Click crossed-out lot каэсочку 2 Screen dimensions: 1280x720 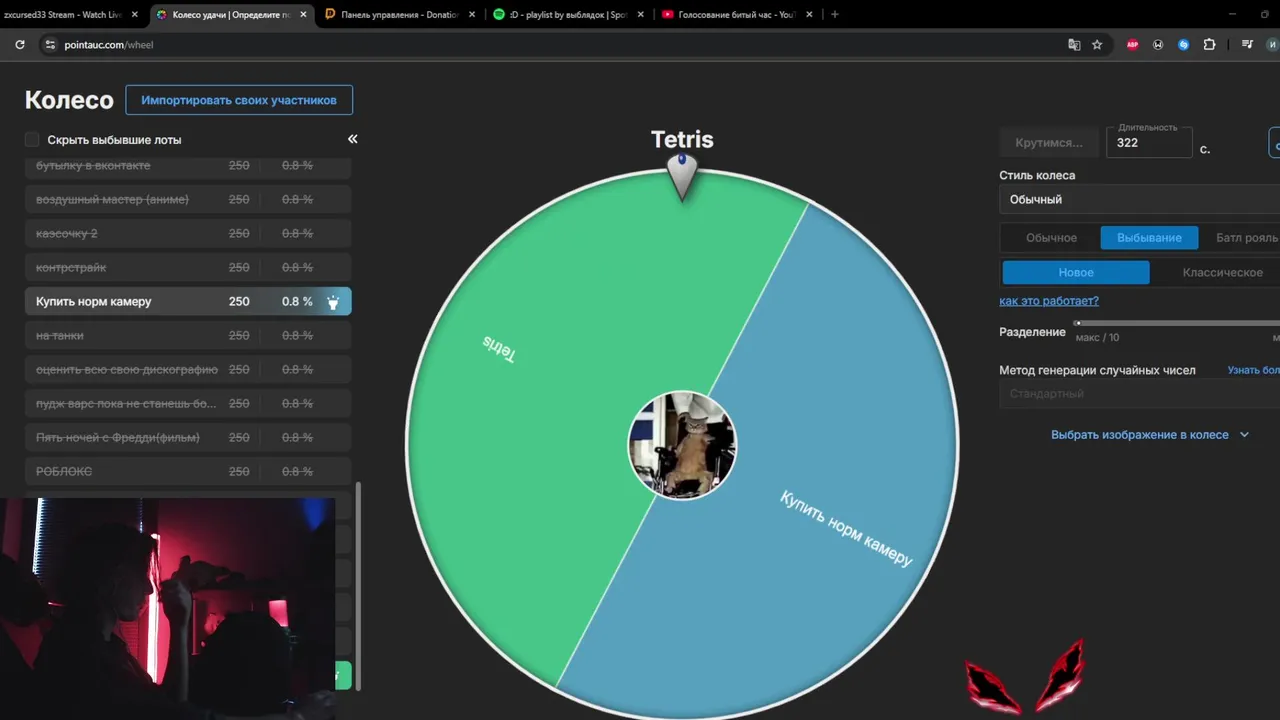click(x=188, y=234)
